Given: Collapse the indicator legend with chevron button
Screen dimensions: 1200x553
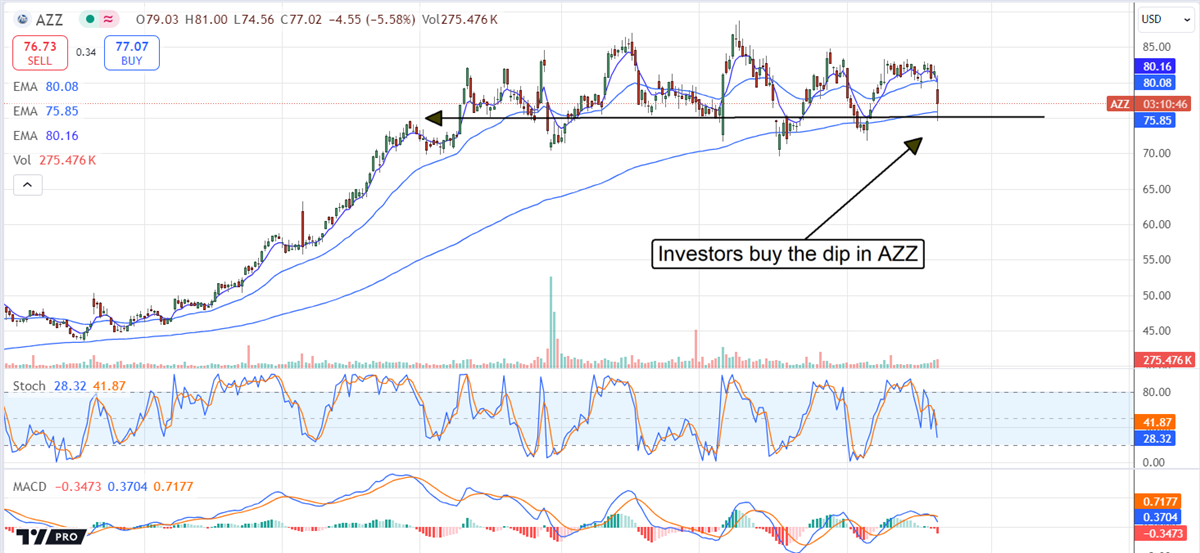Looking at the screenshot, I should 28,185.
